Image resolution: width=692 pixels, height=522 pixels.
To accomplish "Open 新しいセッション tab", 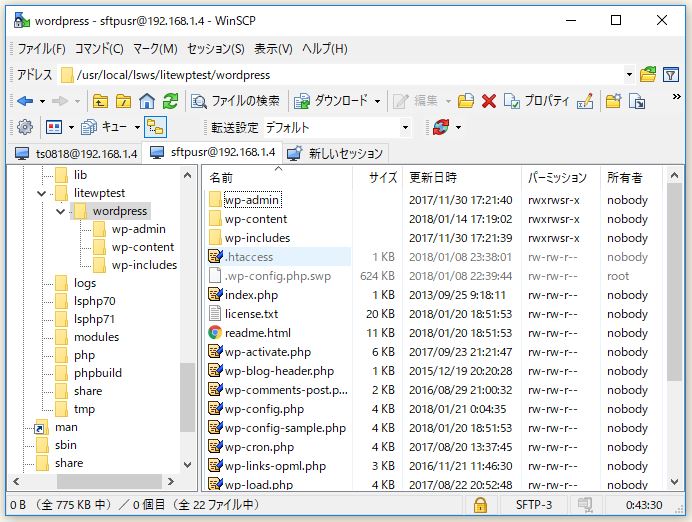I will (335, 153).
